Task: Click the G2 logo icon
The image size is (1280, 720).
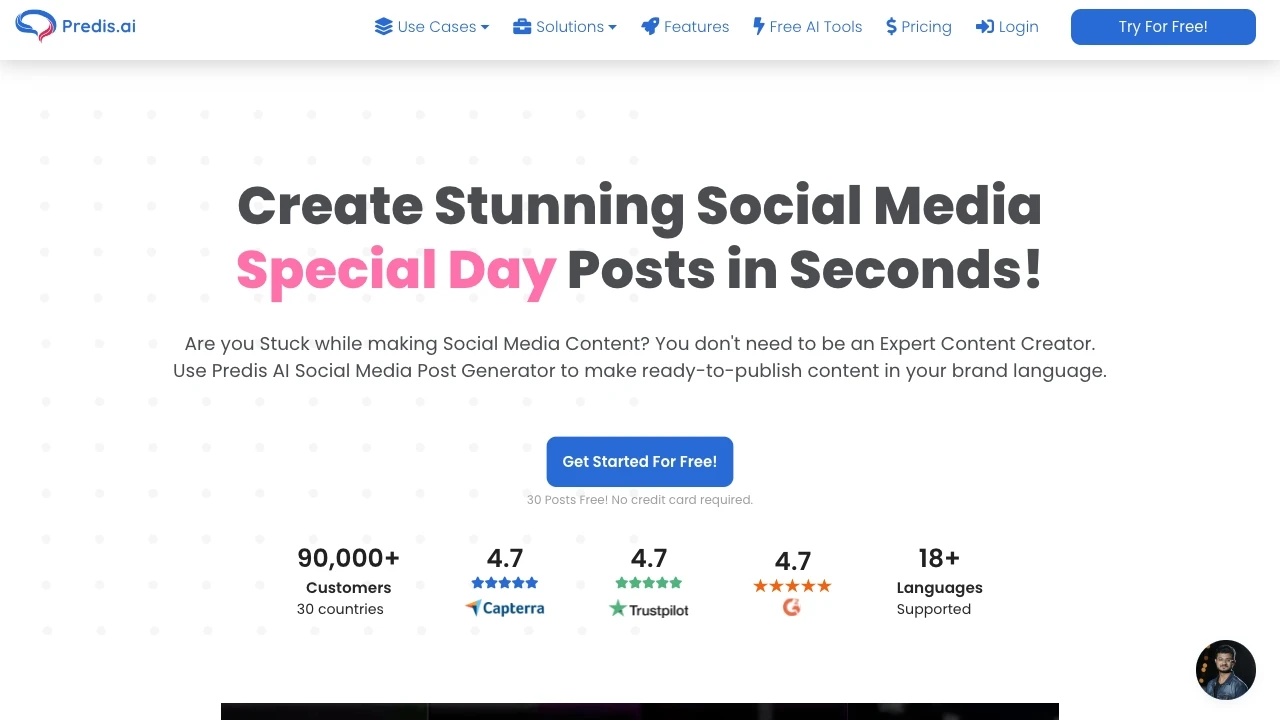Action: (792, 607)
